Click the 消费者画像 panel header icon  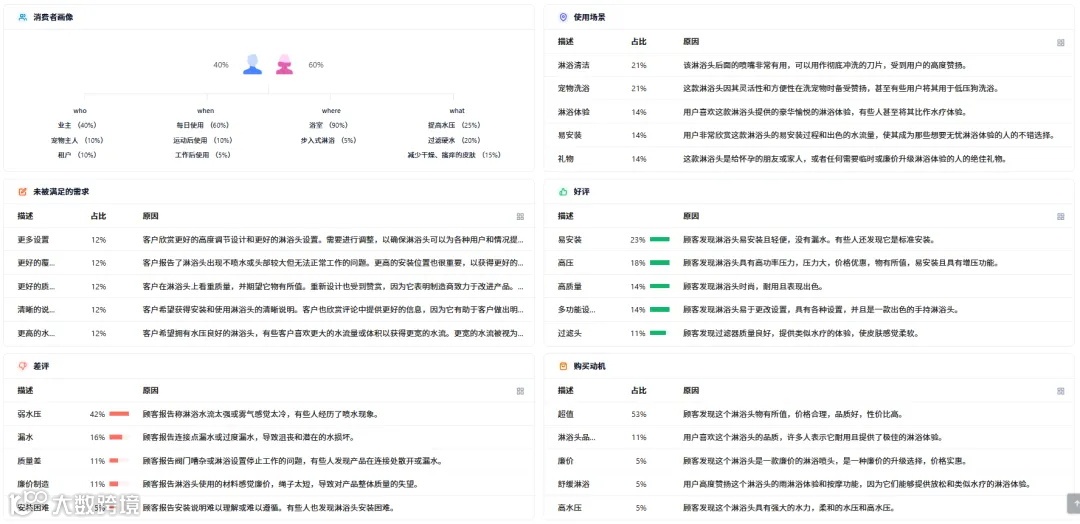pyautogui.click(x=23, y=17)
